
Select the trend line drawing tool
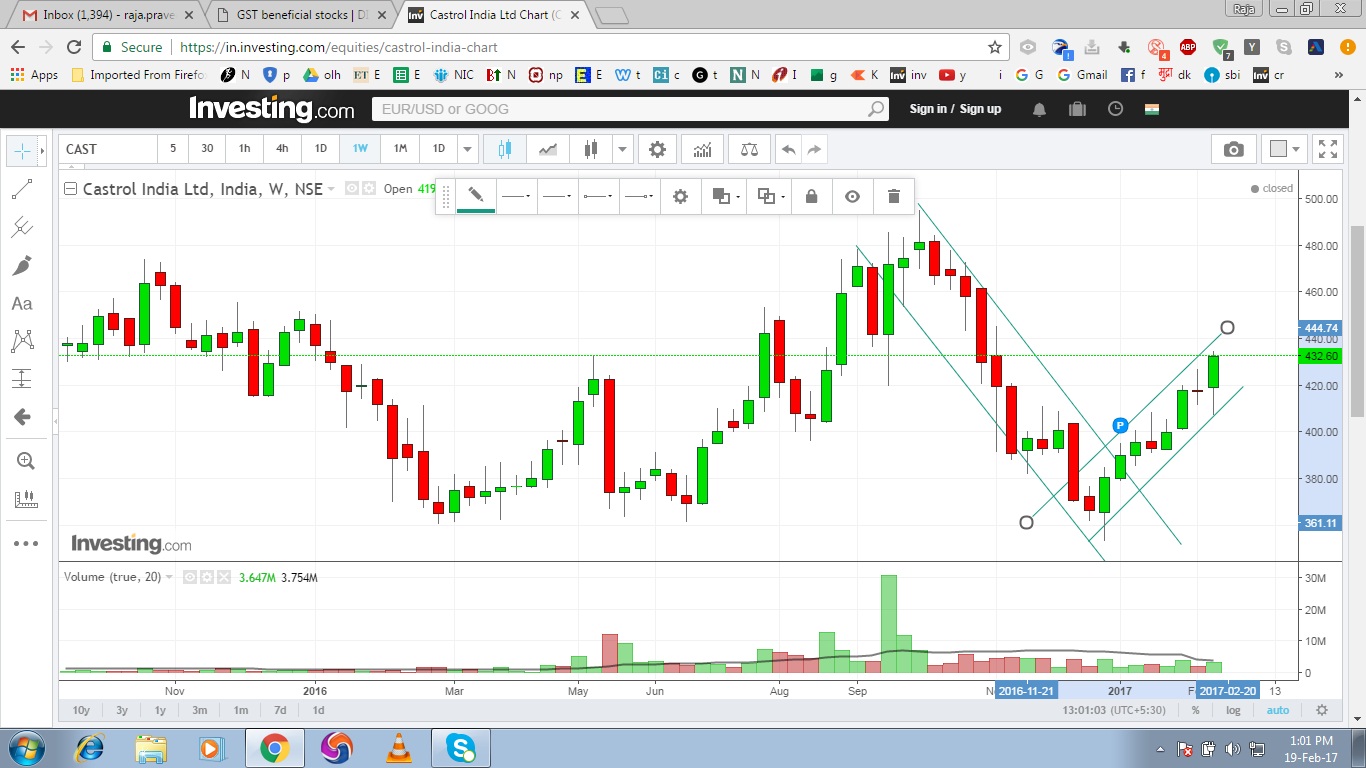pyautogui.click(x=22, y=189)
